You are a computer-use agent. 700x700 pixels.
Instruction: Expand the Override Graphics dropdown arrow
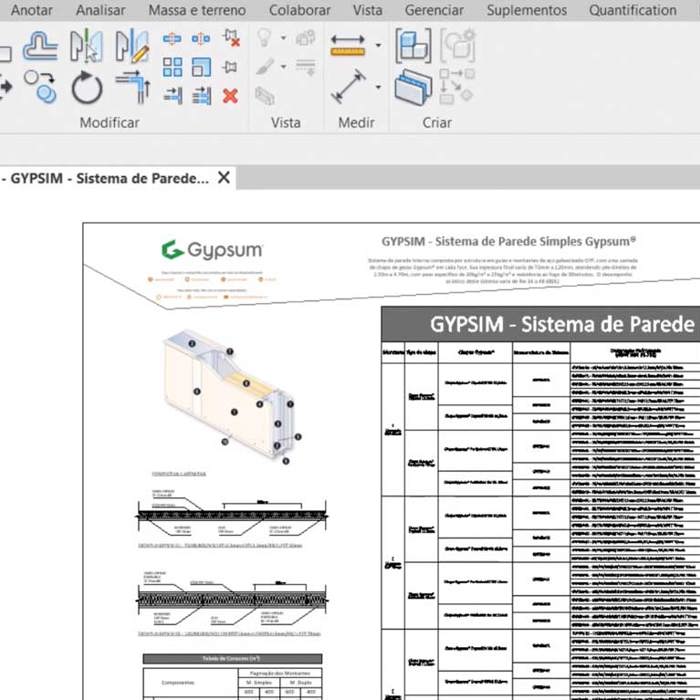click(x=283, y=67)
